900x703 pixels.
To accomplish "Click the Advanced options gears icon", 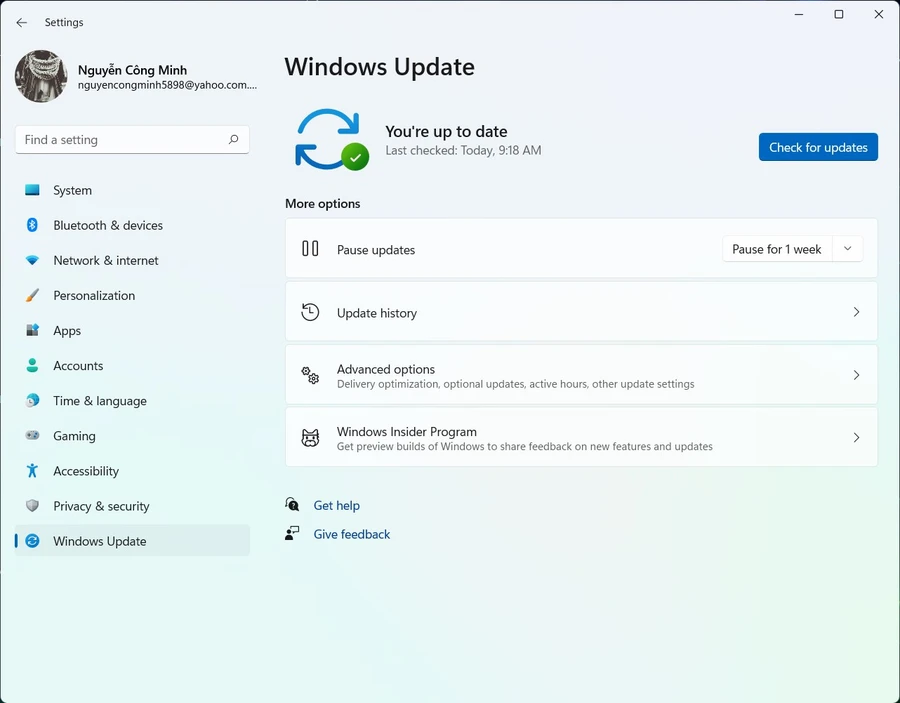I will pyautogui.click(x=310, y=375).
